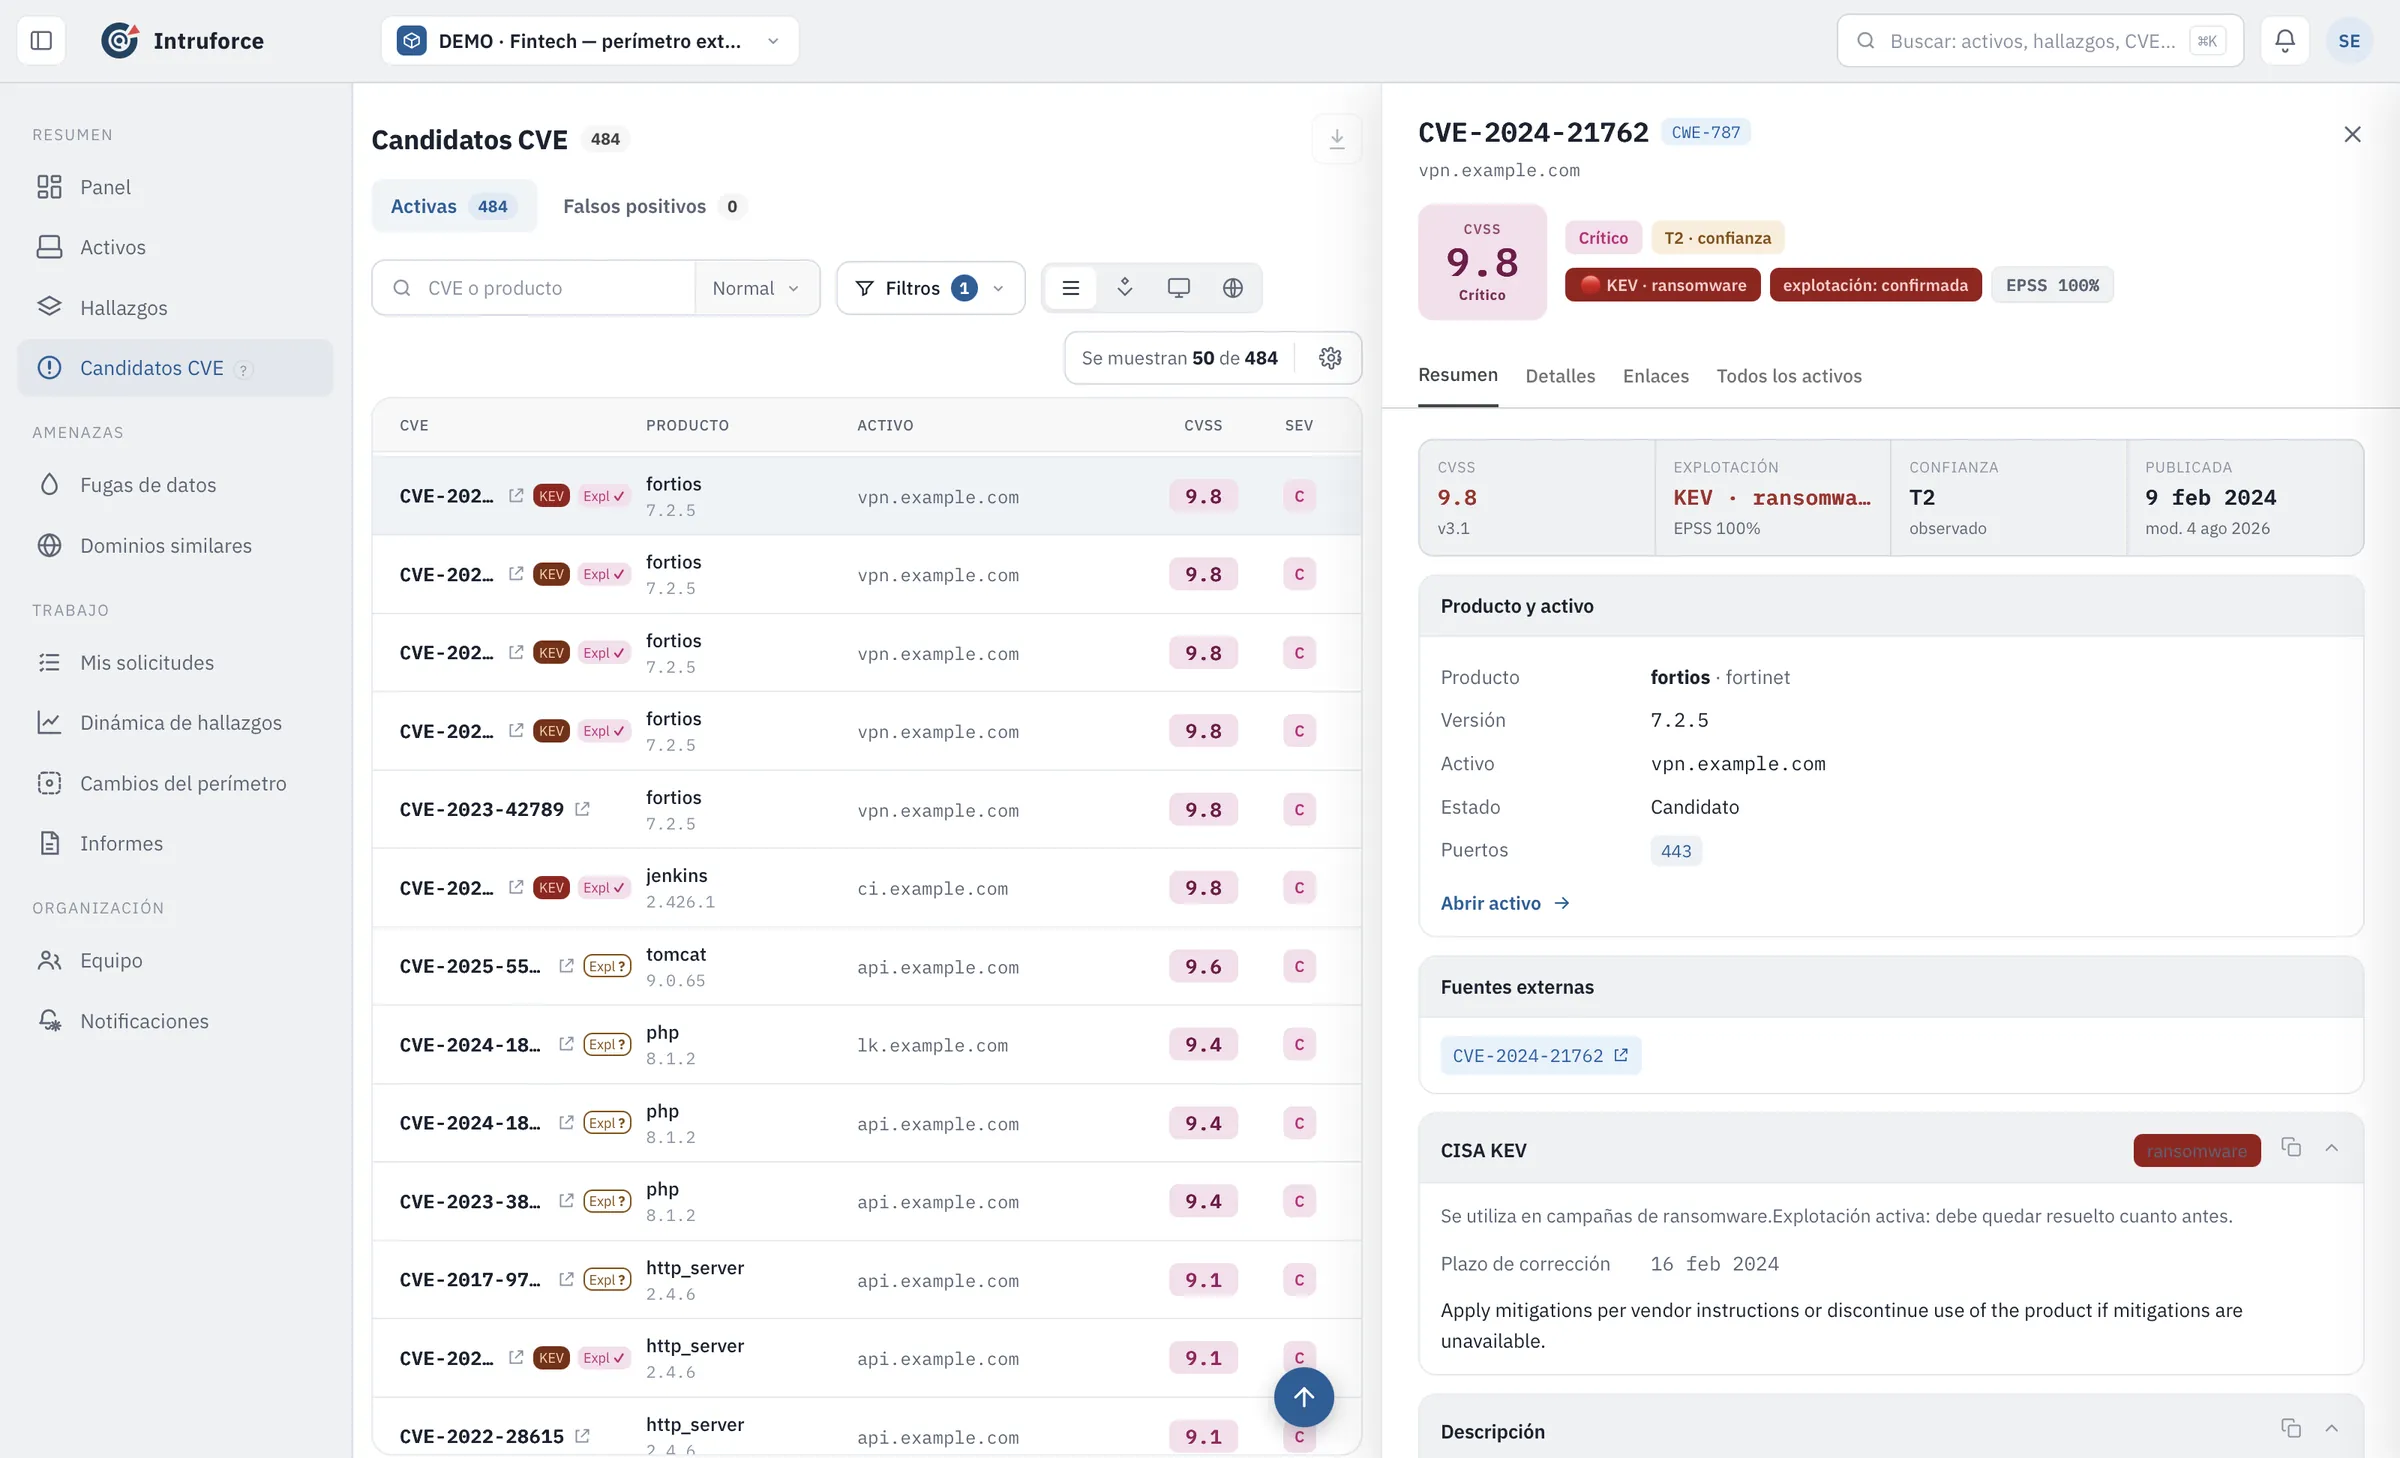The width and height of the screenshot is (2400, 1458).
Task: Open the DEMO Fintech project dropdown
Action: [x=590, y=41]
